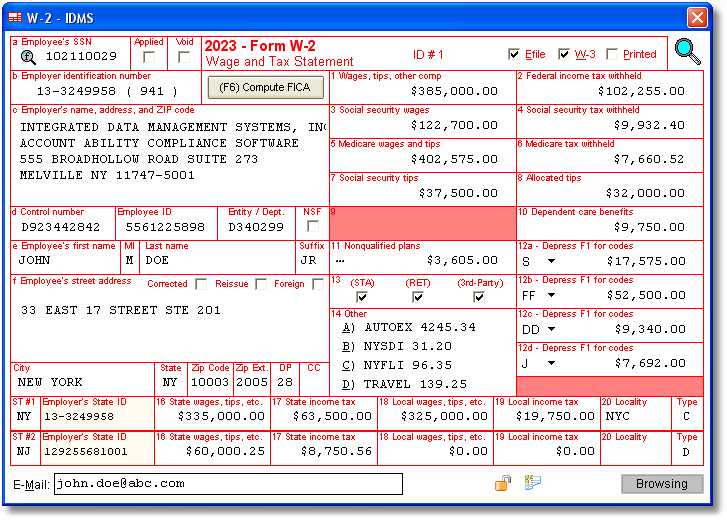Toggle the NSF checkbox
Image resolution: width=727 pixels, height=520 pixels.
point(313,226)
